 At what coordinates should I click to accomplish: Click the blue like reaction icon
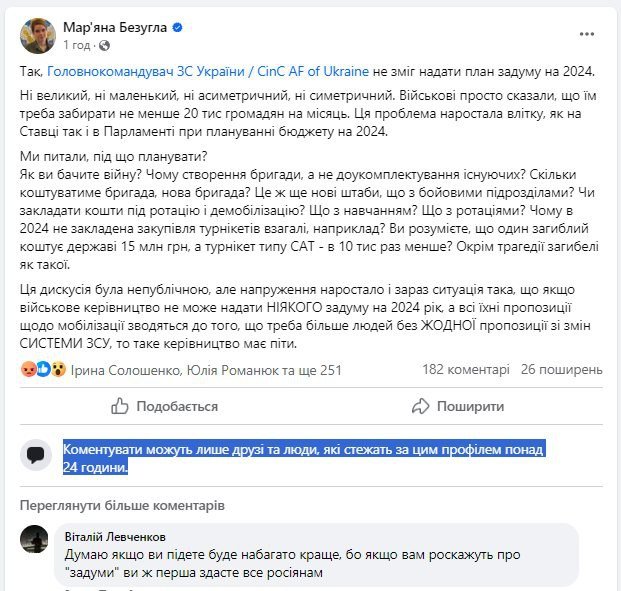(x=44, y=369)
